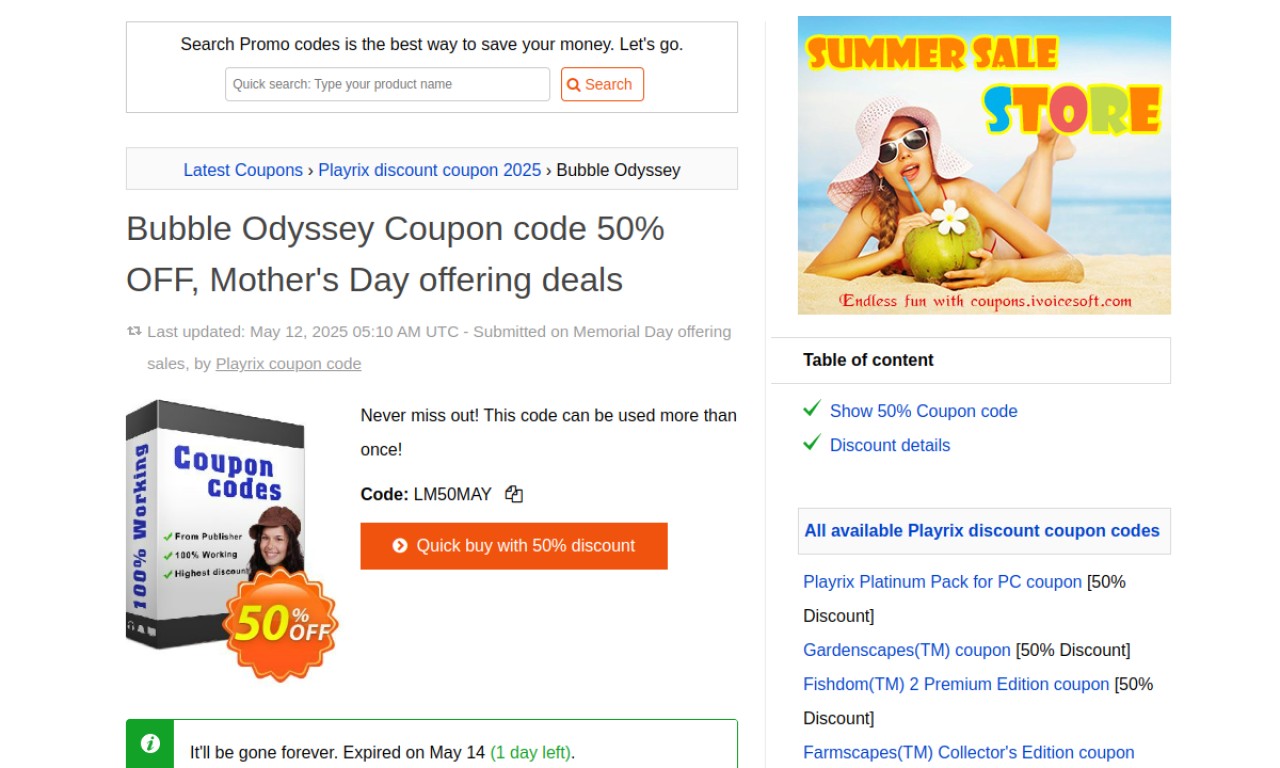
Task: Click the 50% OFF orange badge
Action: 281,624
